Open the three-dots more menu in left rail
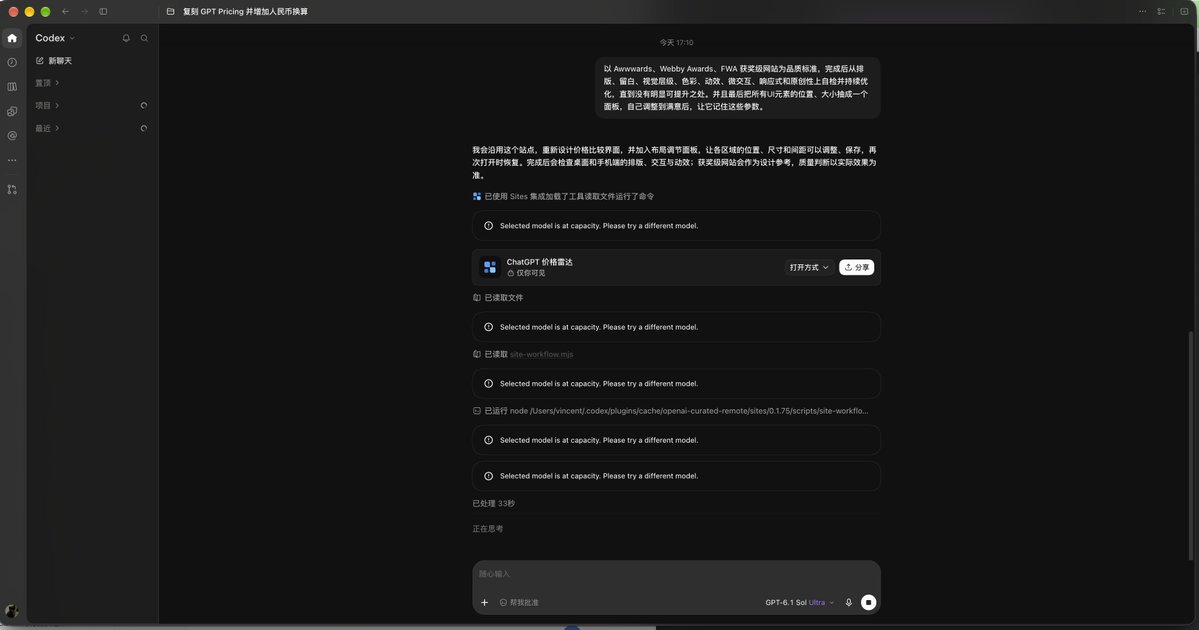 (x=12, y=161)
